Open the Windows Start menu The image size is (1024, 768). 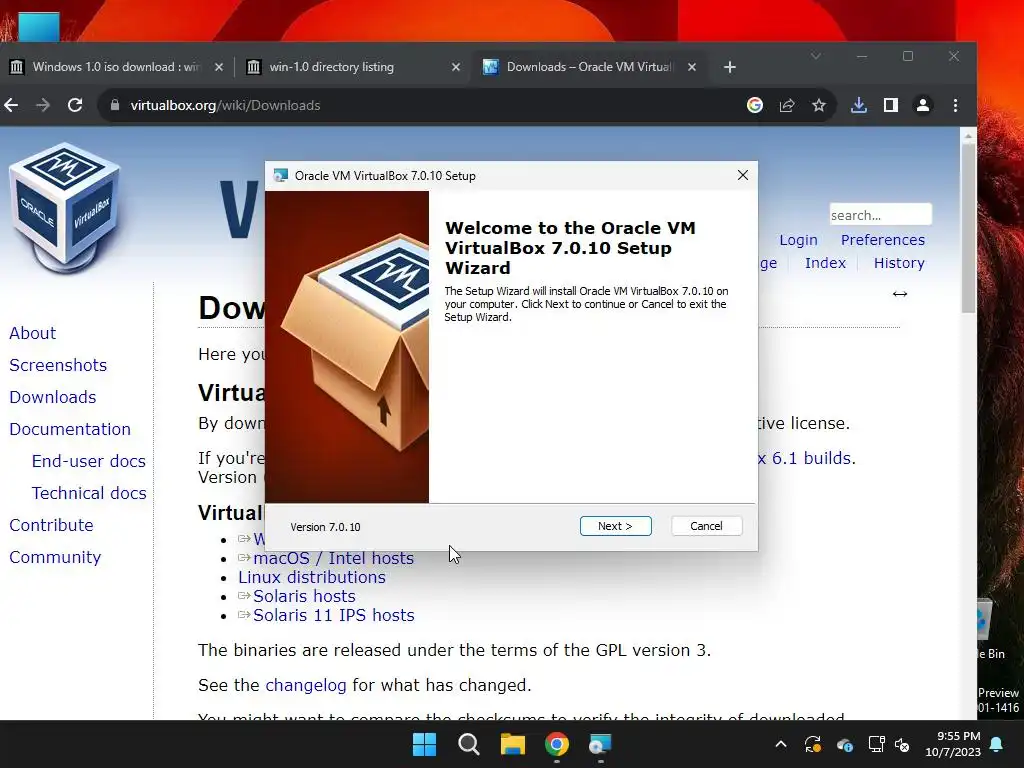click(x=424, y=744)
